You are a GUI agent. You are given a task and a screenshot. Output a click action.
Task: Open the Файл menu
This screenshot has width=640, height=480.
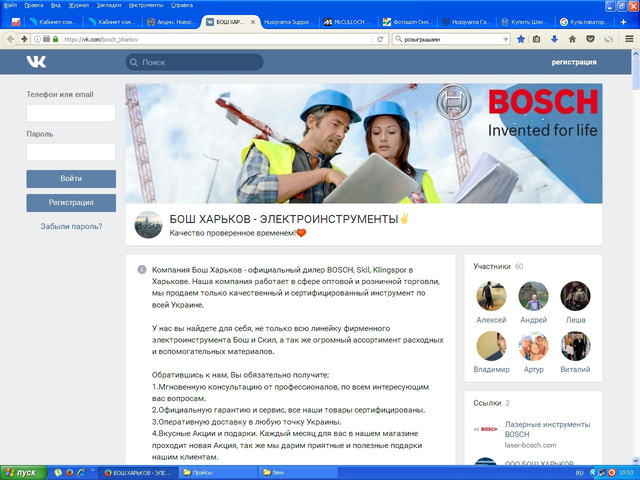click(10, 5)
